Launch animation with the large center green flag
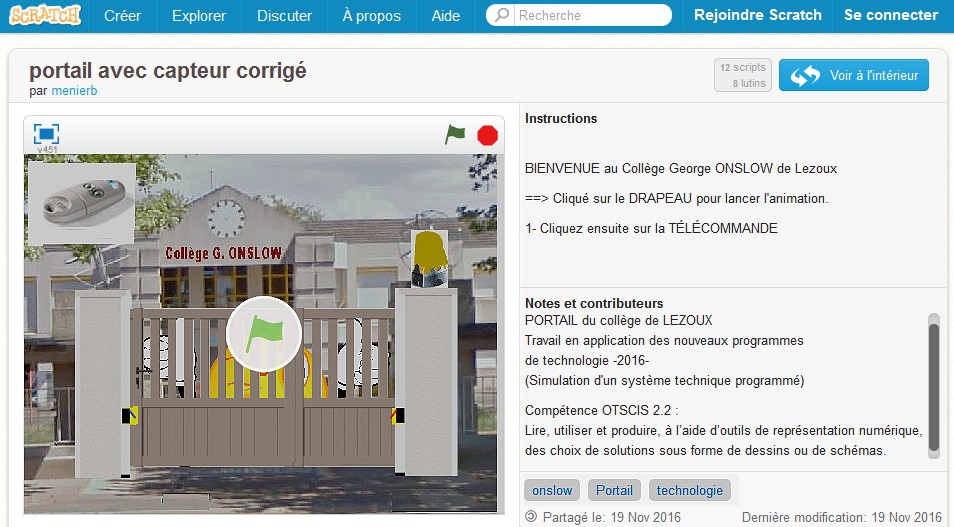Viewport: 954px width, 527px height. click(x=263, y=334)
